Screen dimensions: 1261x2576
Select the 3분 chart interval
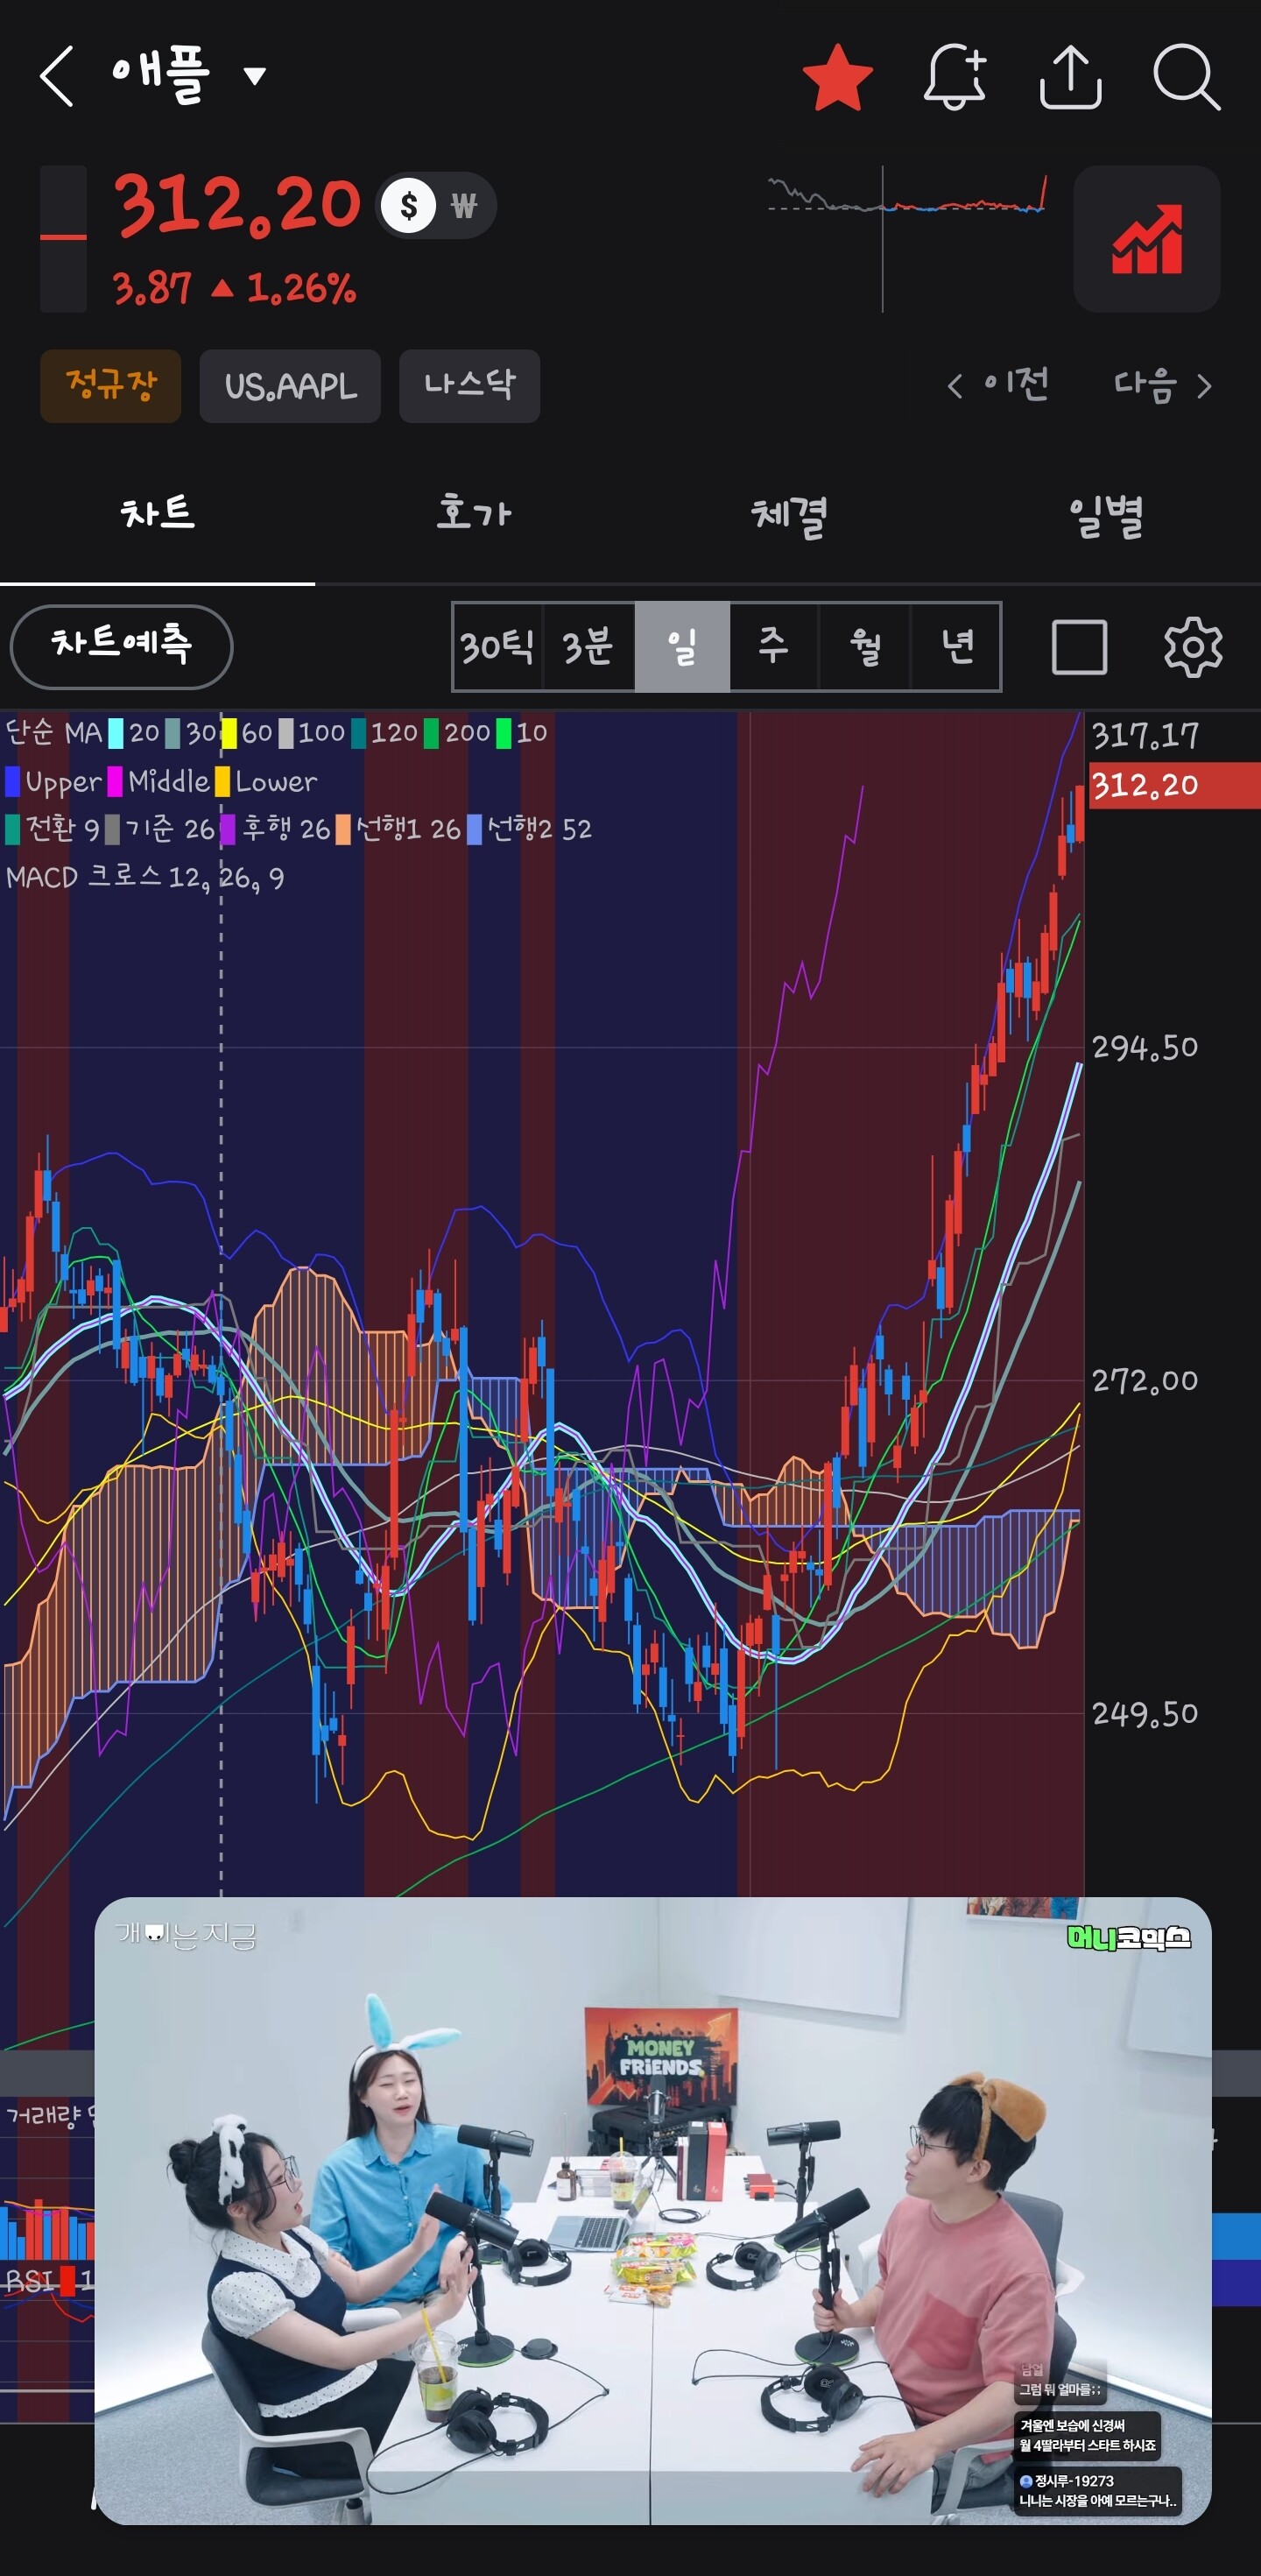[x=588, y=646]
